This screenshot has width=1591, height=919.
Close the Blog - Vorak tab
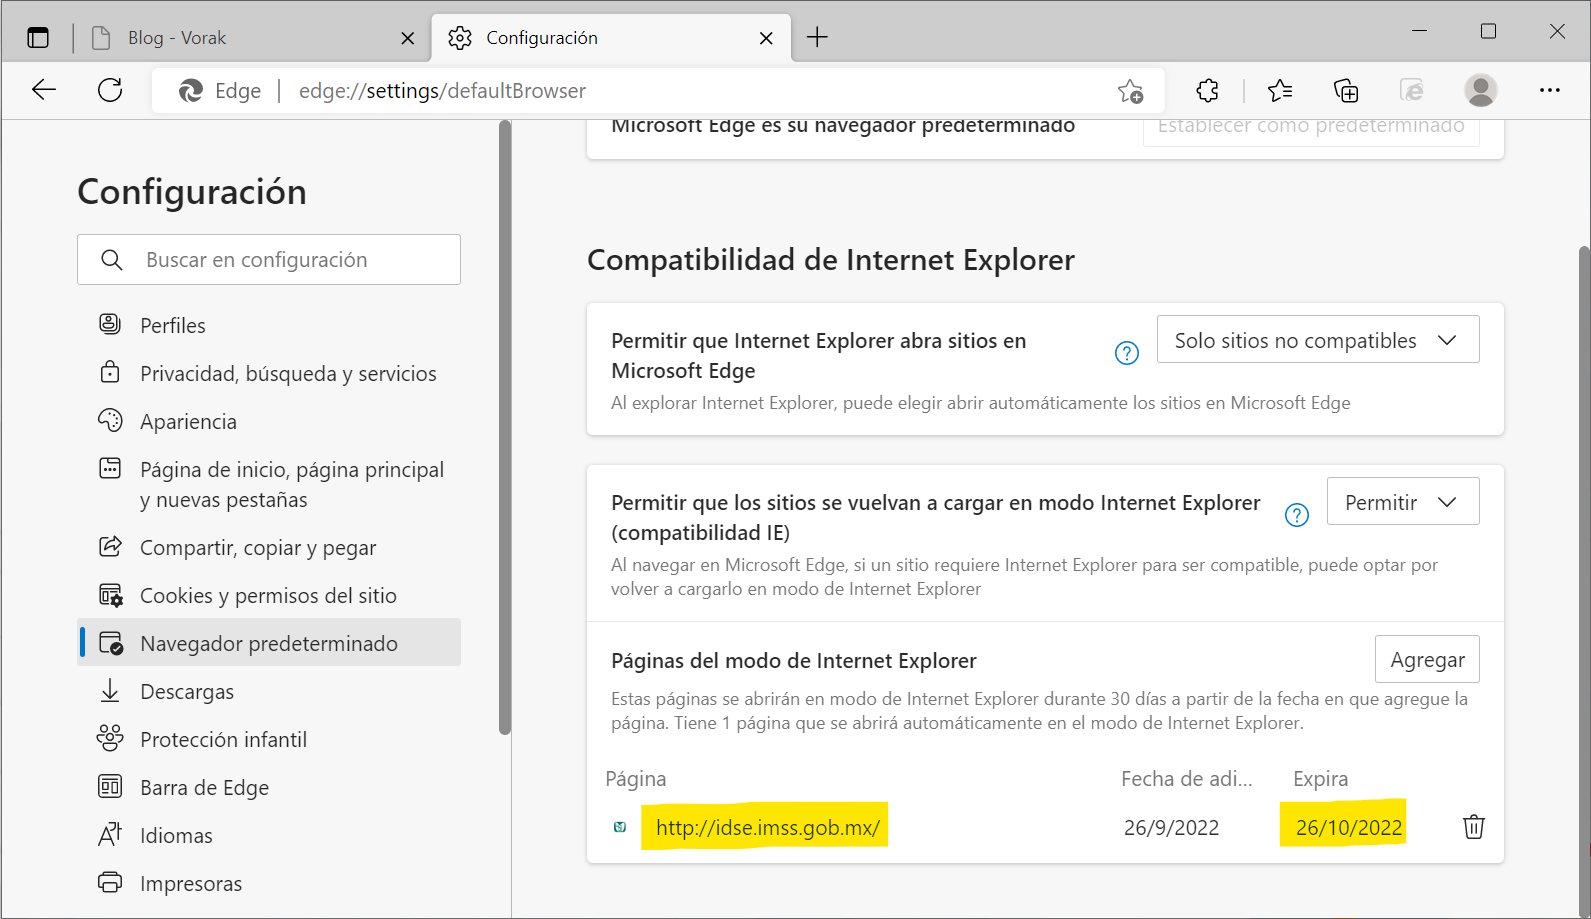(407, 38)
